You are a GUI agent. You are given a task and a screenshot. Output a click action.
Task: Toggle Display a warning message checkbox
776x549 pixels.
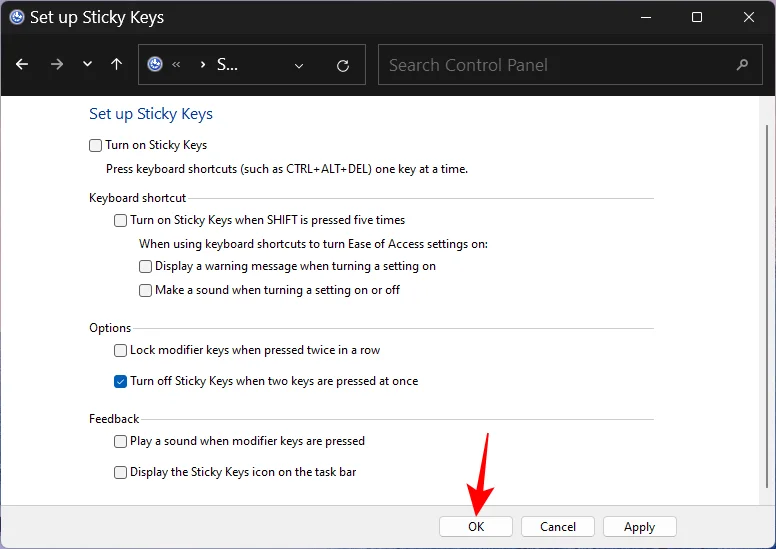[145, 266]
